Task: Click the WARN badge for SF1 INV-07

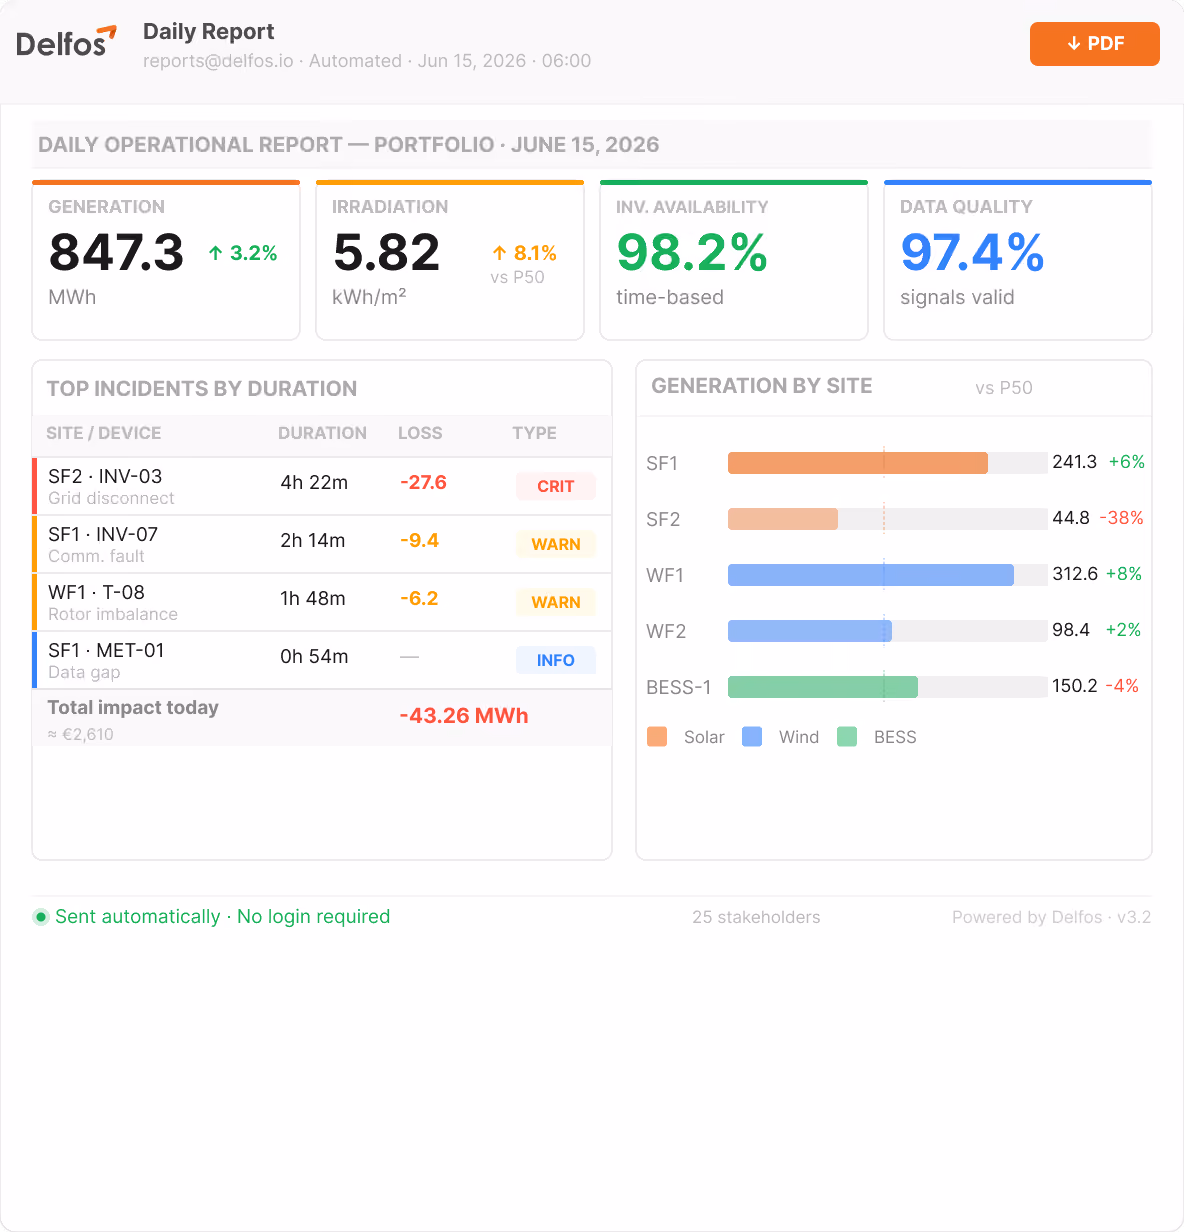Action: (556, 544)
